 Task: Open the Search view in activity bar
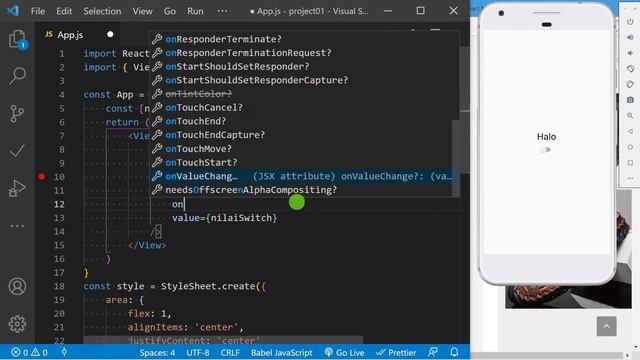pos(18,76)
